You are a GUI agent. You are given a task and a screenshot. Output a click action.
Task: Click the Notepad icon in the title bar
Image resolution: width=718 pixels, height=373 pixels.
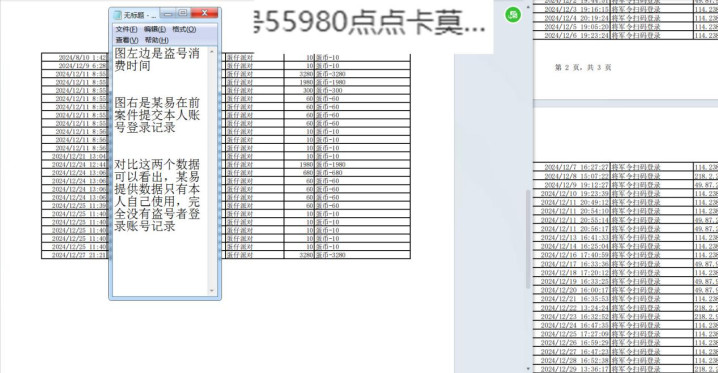(x=117, y=15)
